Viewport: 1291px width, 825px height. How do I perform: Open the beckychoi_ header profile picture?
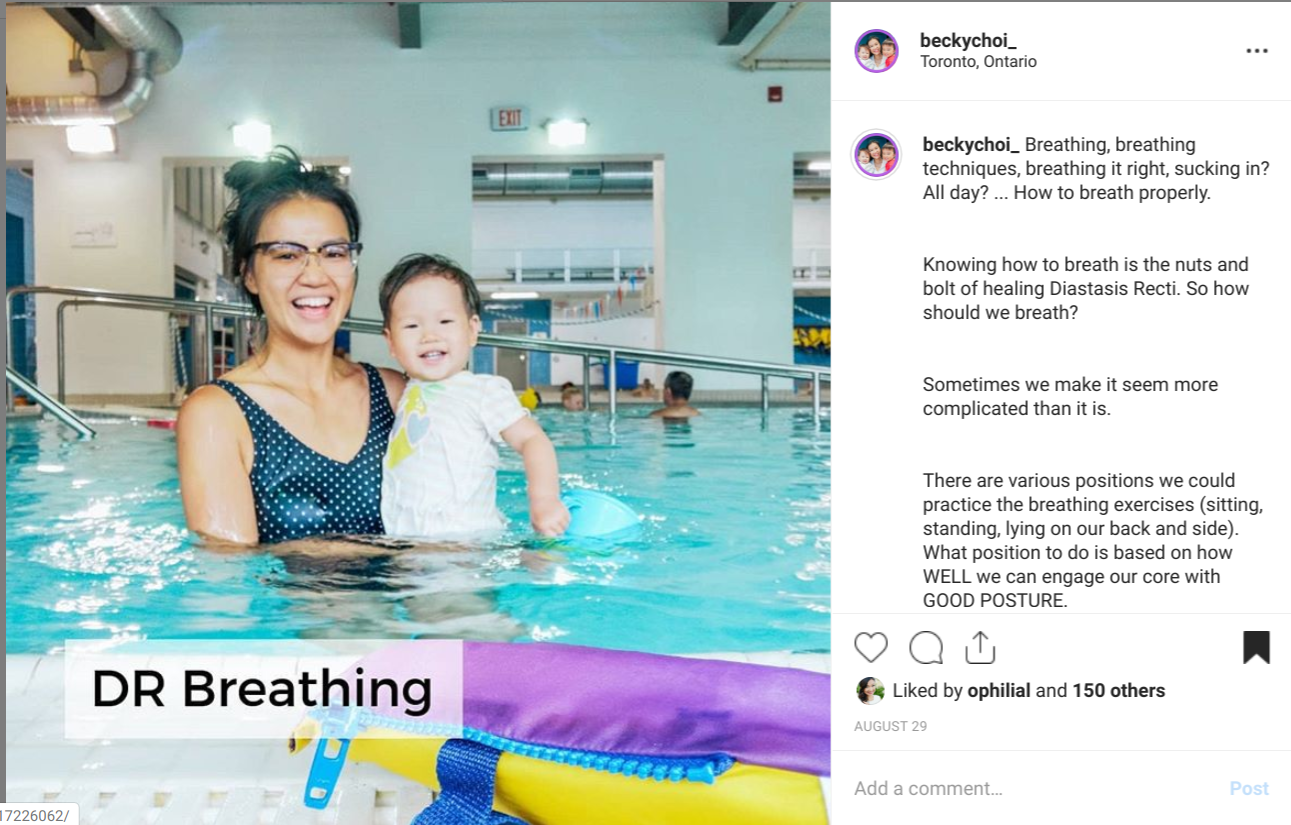(876, 51)
